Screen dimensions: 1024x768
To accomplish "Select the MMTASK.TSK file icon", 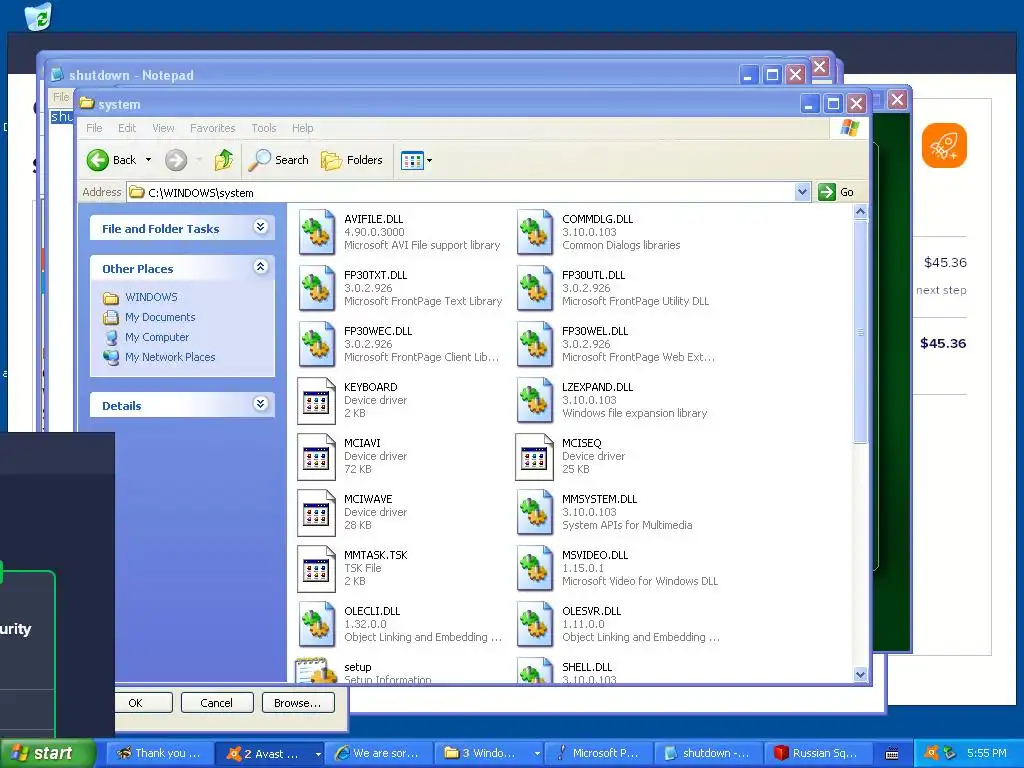I will click(317, 569).
